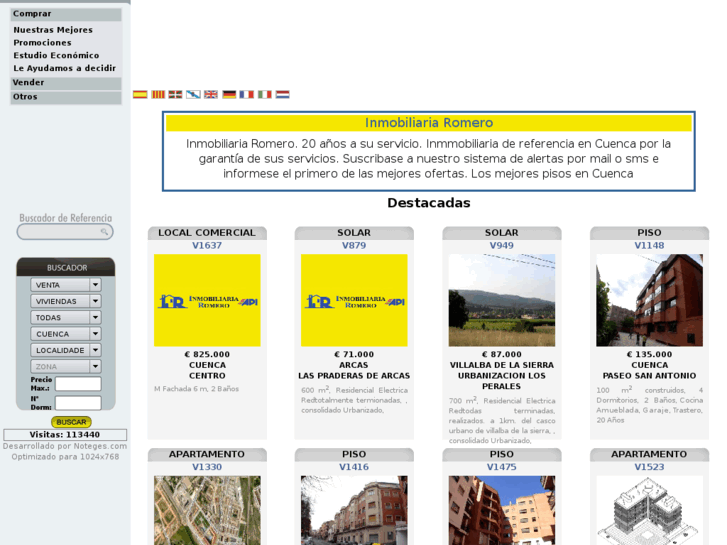Click the Visitas: 113440 counter

coord(65,435)
